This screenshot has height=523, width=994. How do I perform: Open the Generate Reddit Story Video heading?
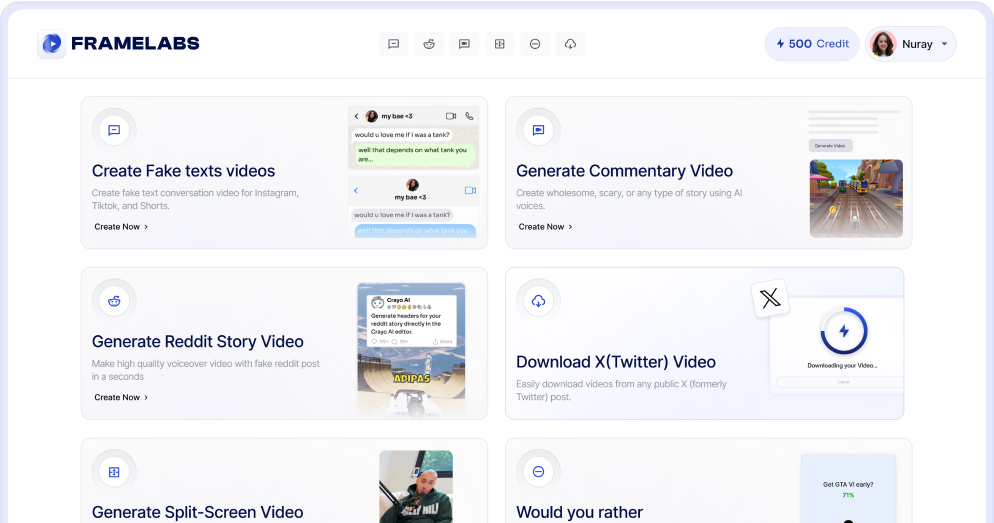tap(197, 341)
